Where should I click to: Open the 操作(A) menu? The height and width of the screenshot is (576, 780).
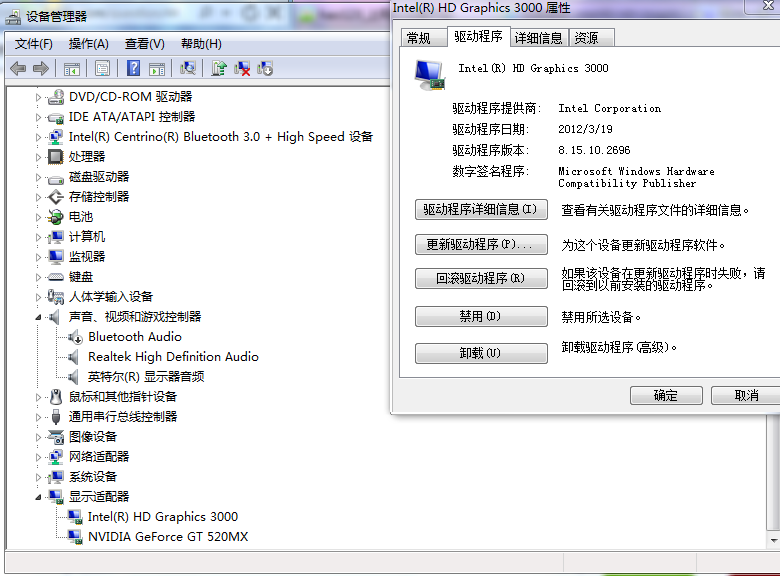pos(89,44)
